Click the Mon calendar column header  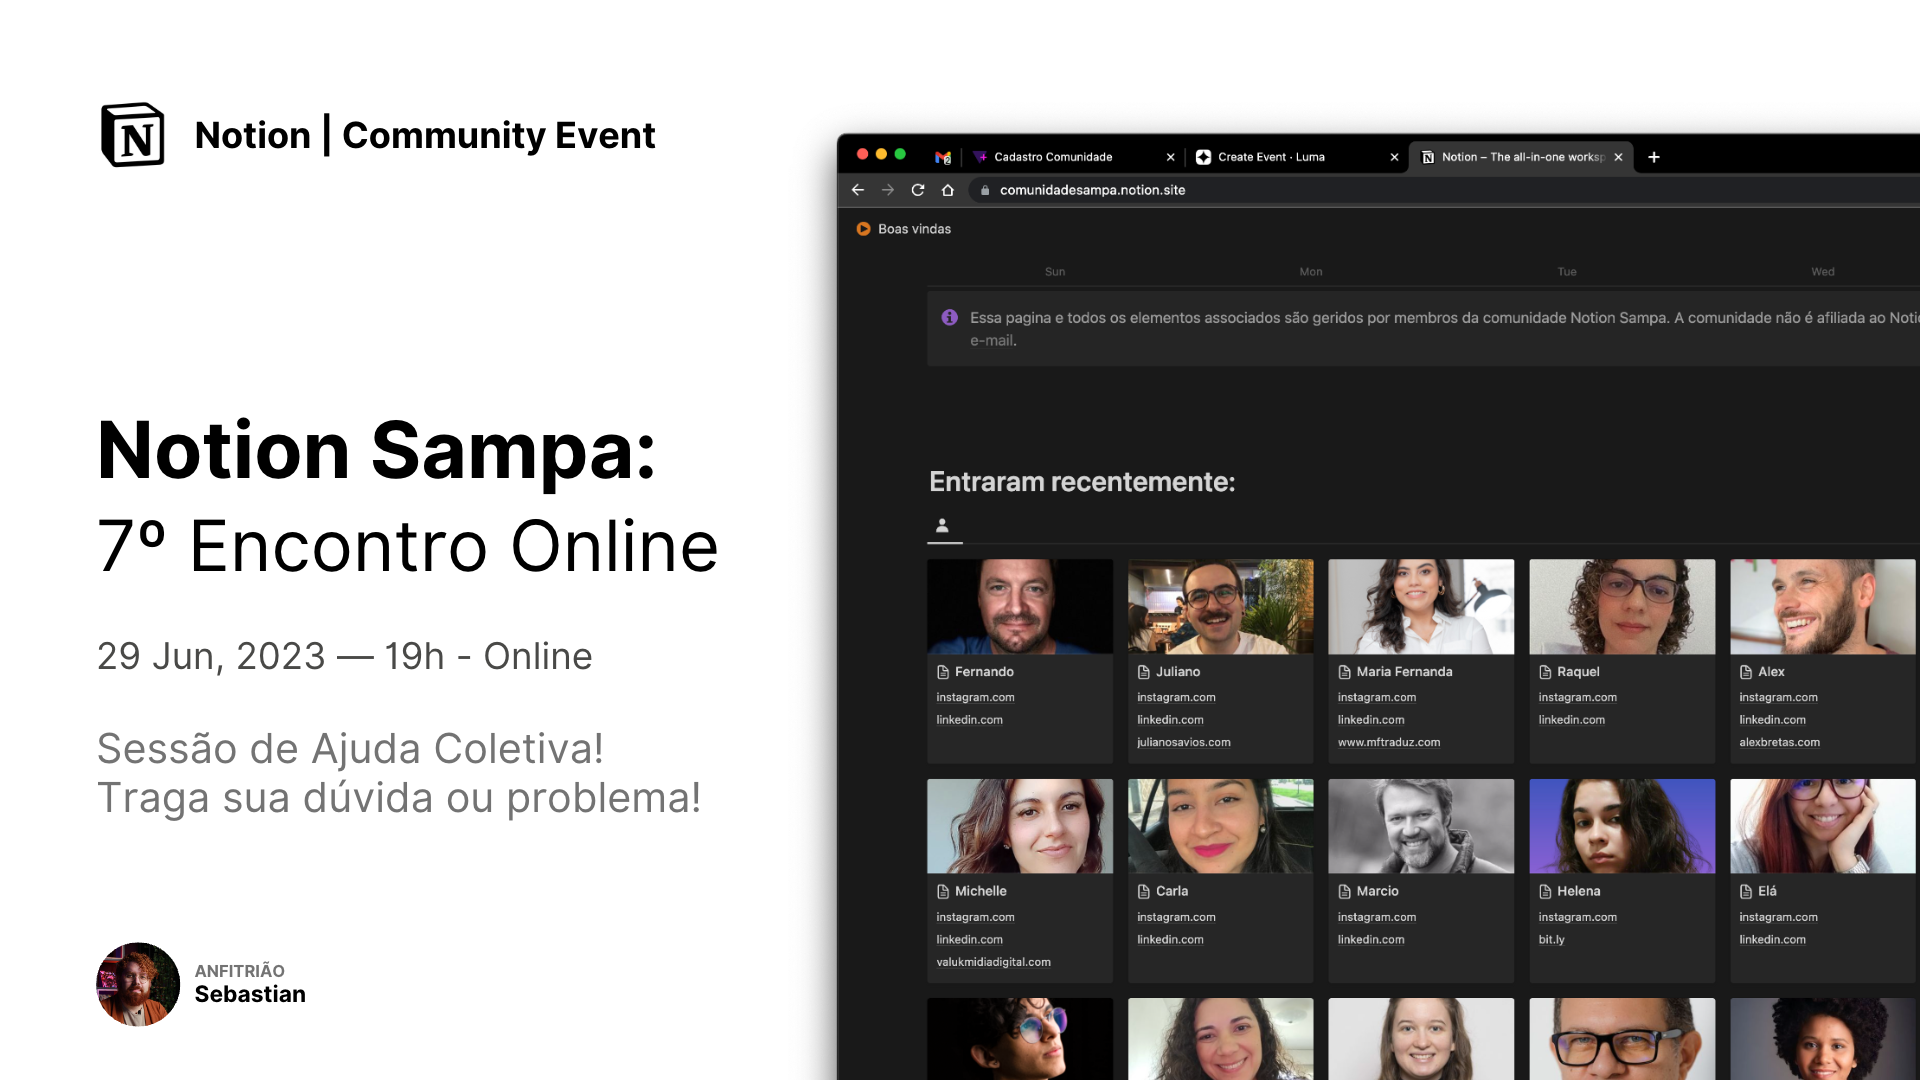[1311, 272]
